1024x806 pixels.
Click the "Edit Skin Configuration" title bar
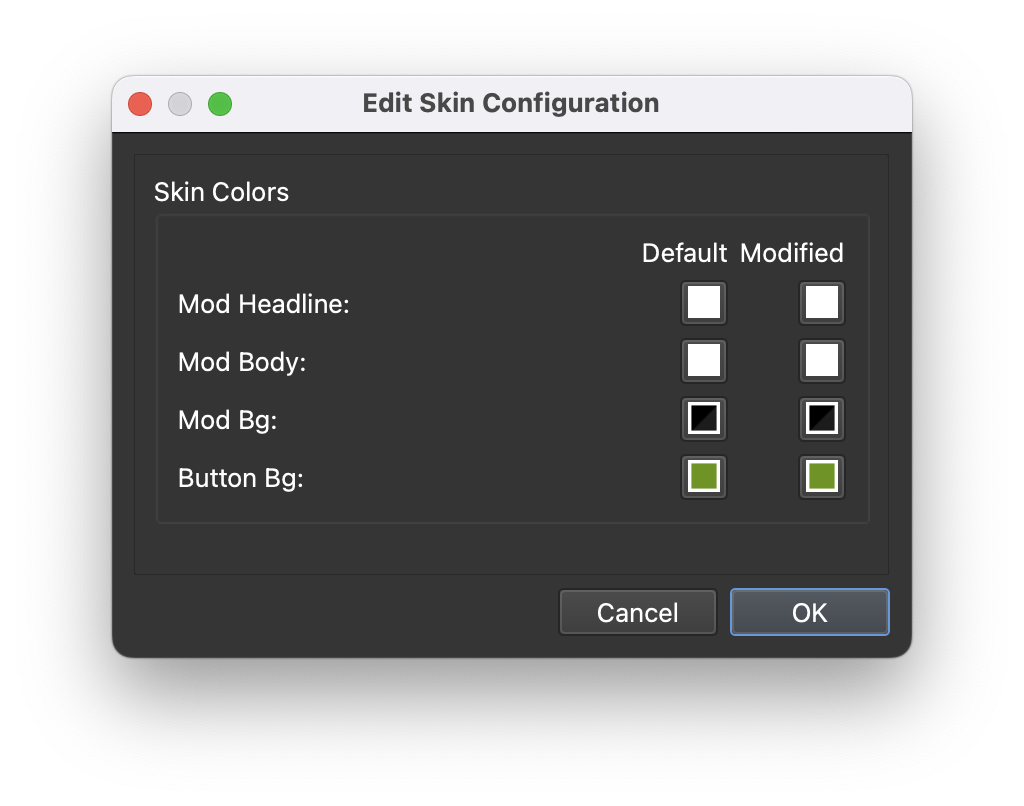(x=511, y=103)
